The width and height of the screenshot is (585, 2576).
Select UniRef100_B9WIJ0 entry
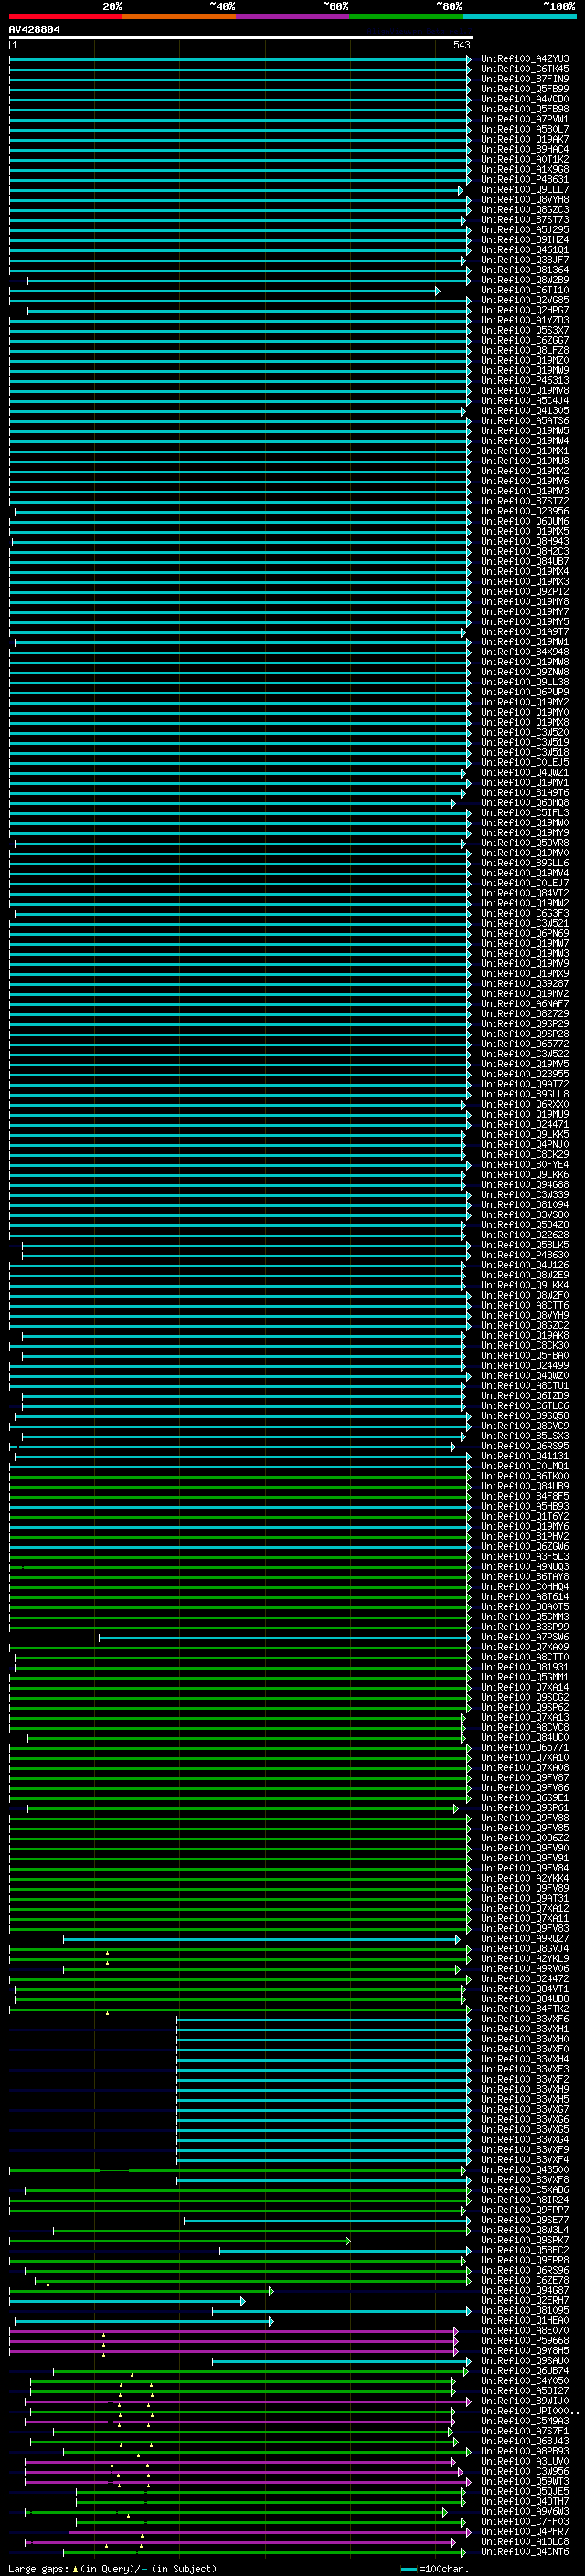coord(525,2401)
